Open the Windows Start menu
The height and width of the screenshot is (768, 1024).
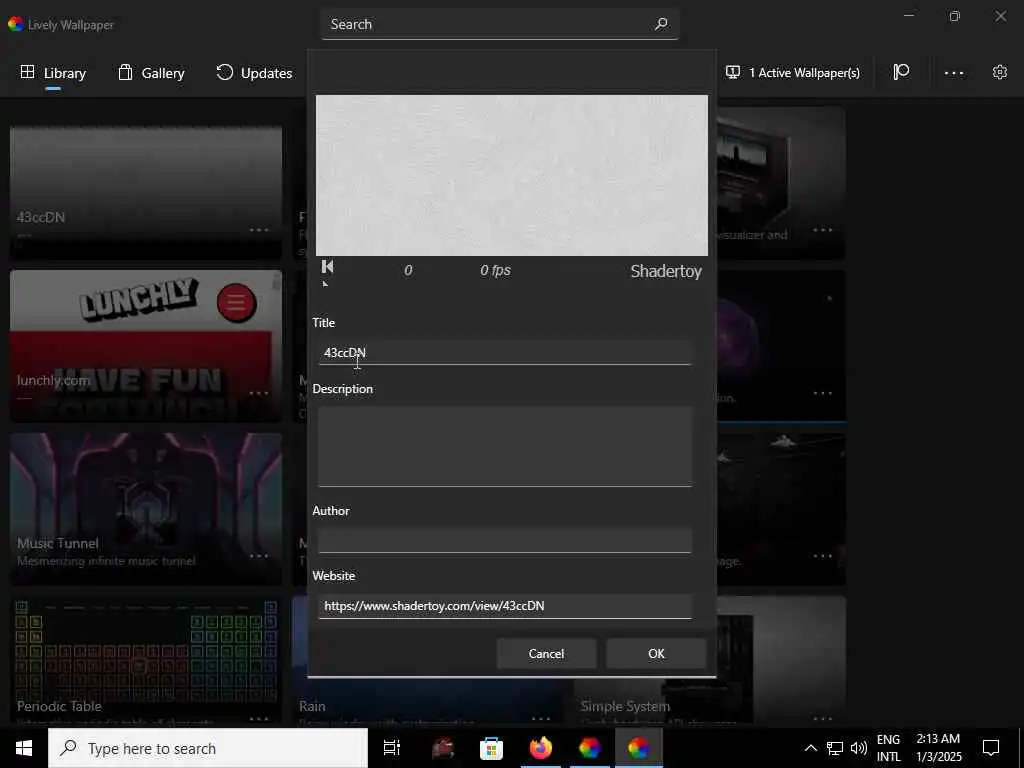point(24,748)
